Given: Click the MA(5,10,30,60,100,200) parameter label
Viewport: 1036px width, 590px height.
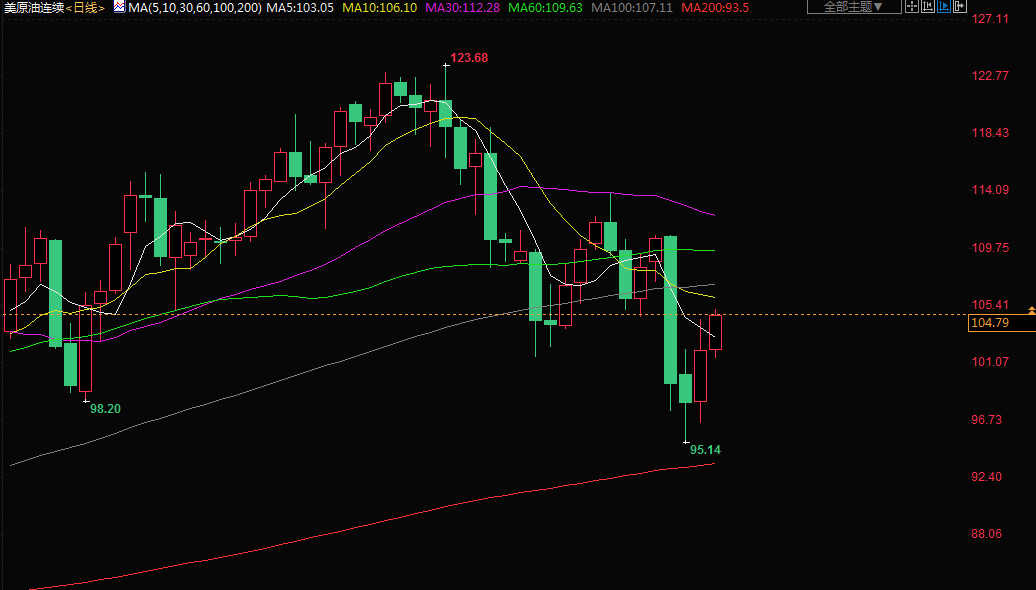Looking at the screenshot, I should [196, 8].
